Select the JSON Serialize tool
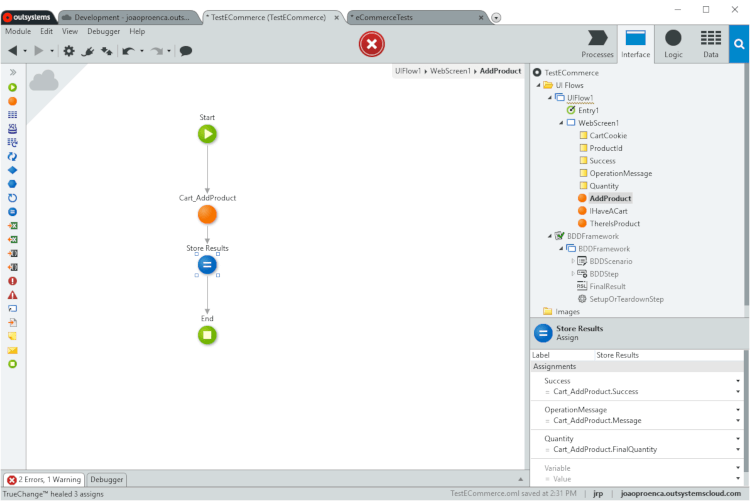 (12, 254)
